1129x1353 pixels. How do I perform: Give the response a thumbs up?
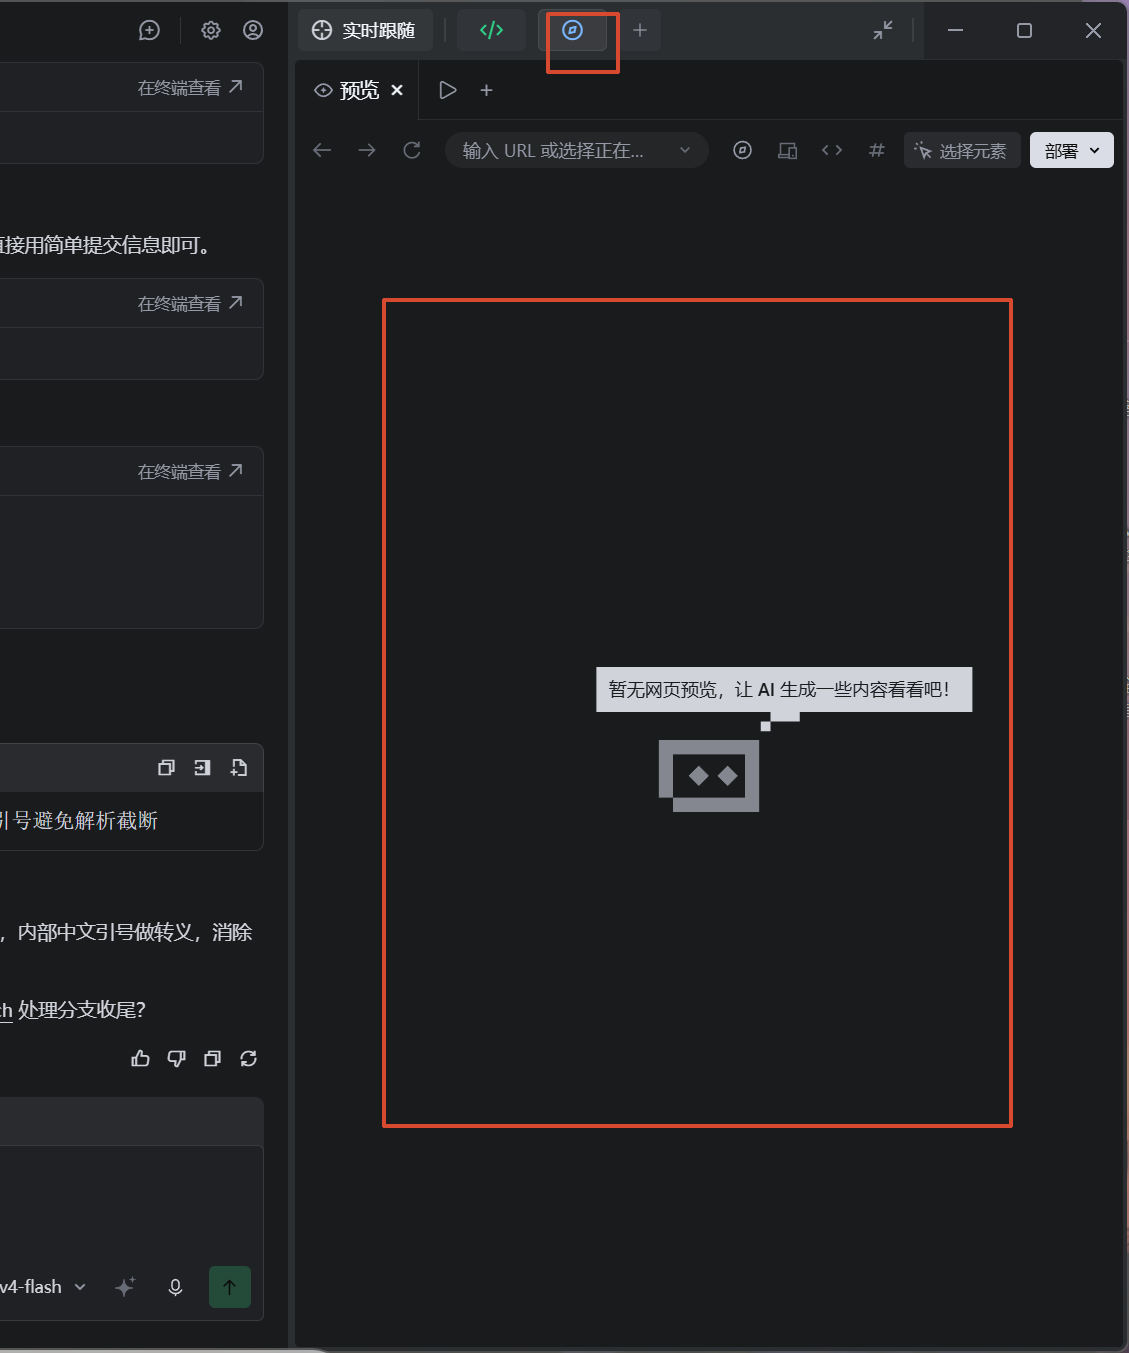point(141,1058)
